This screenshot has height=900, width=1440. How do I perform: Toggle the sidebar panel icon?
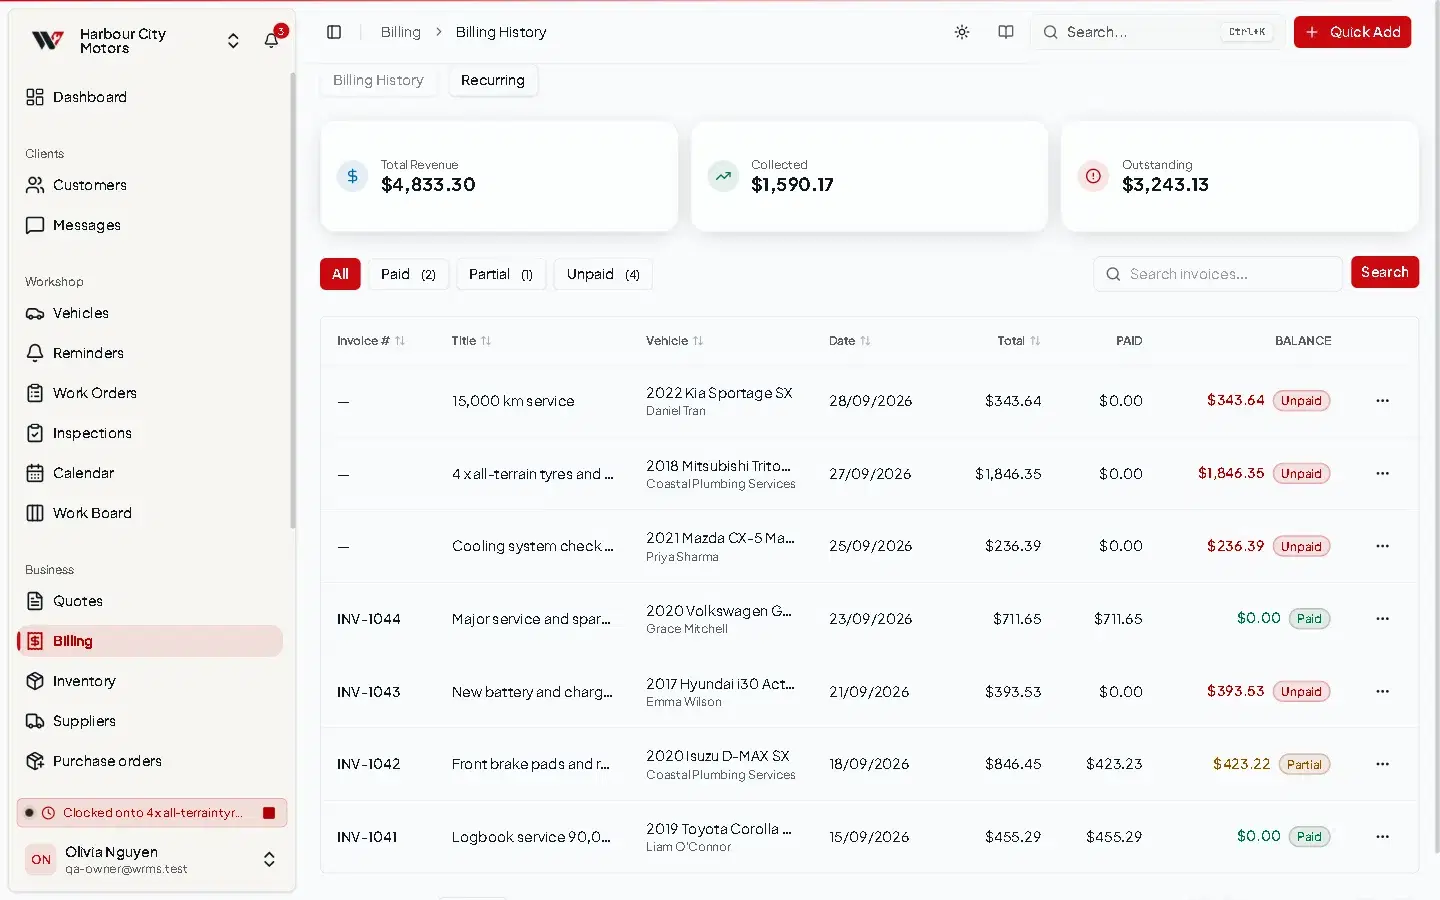point(334,32)
